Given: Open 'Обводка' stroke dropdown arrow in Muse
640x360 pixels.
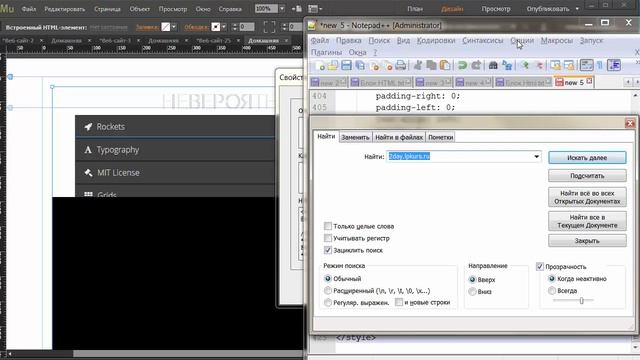Looking at the screenshot, I should [224, 27].
